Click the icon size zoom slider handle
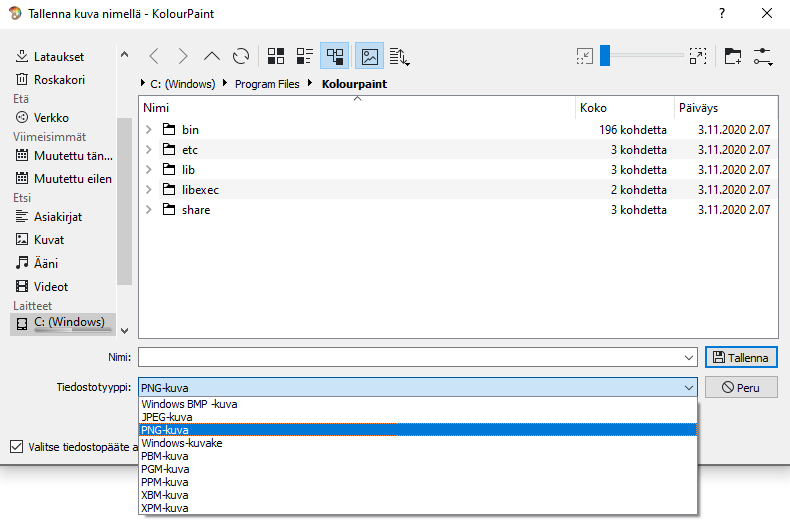Screen dimensions: 790x520 (x=605, y=57)
